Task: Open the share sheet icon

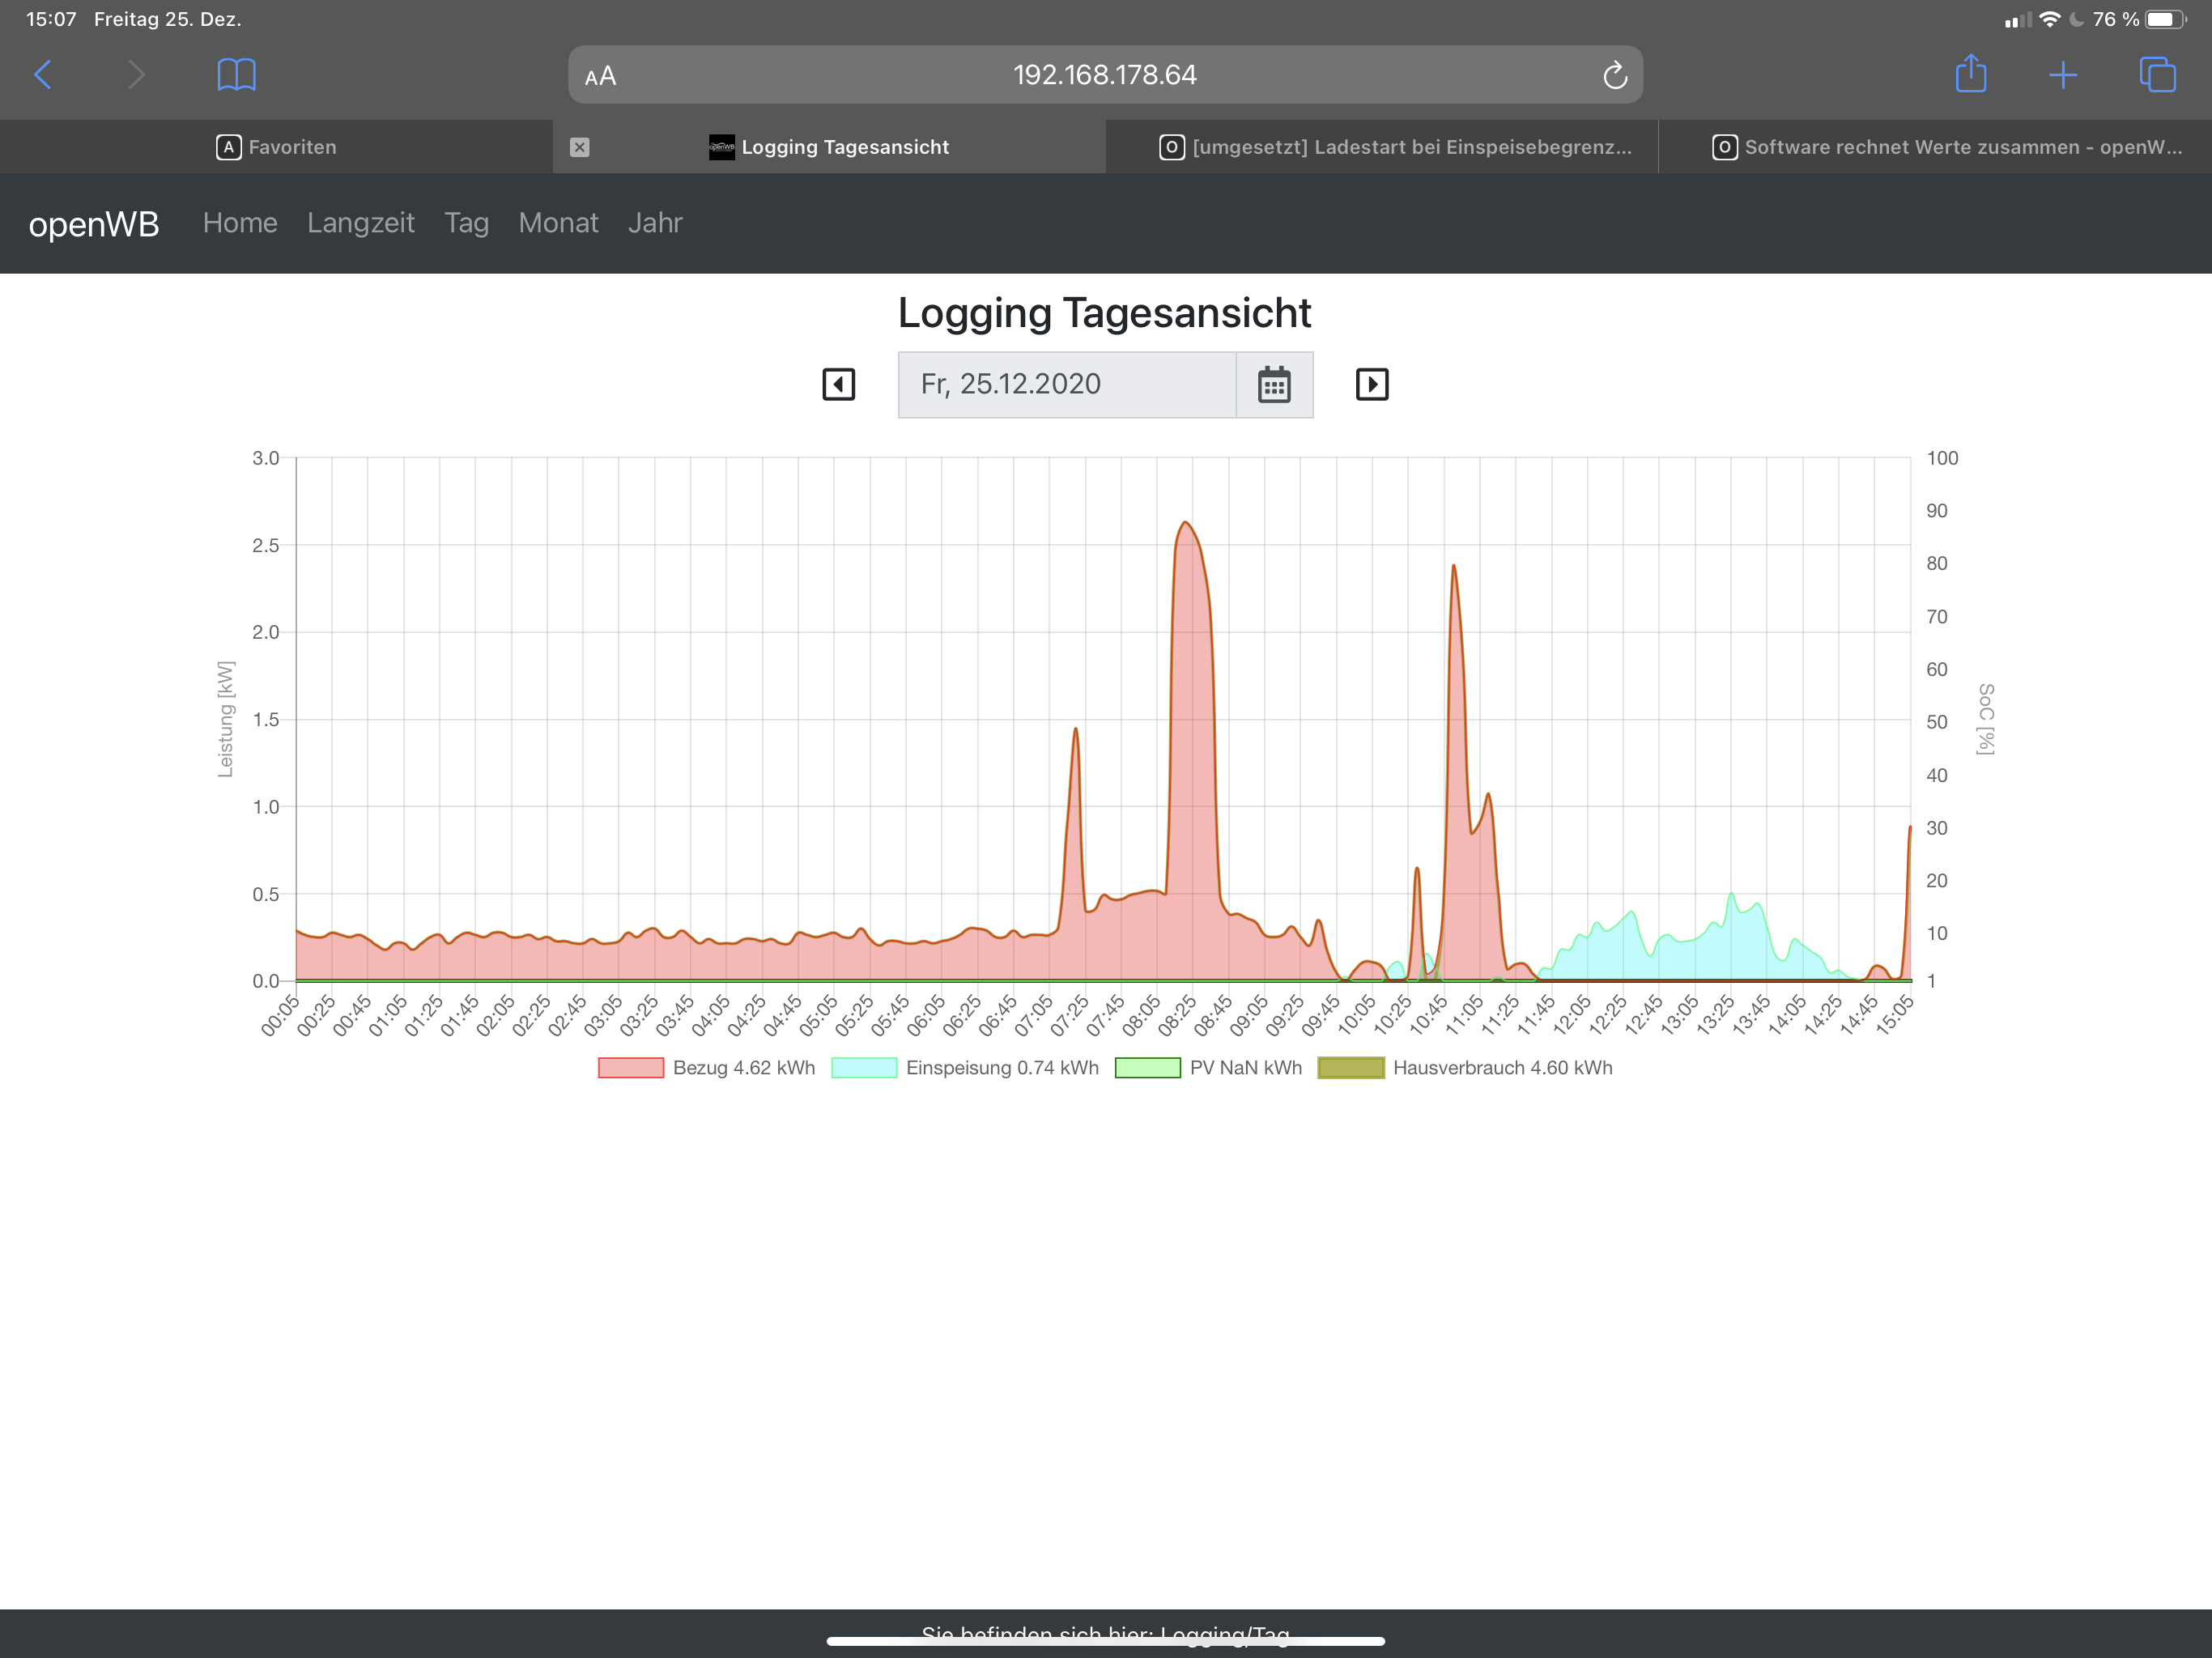Action: tap(1970, 75)
